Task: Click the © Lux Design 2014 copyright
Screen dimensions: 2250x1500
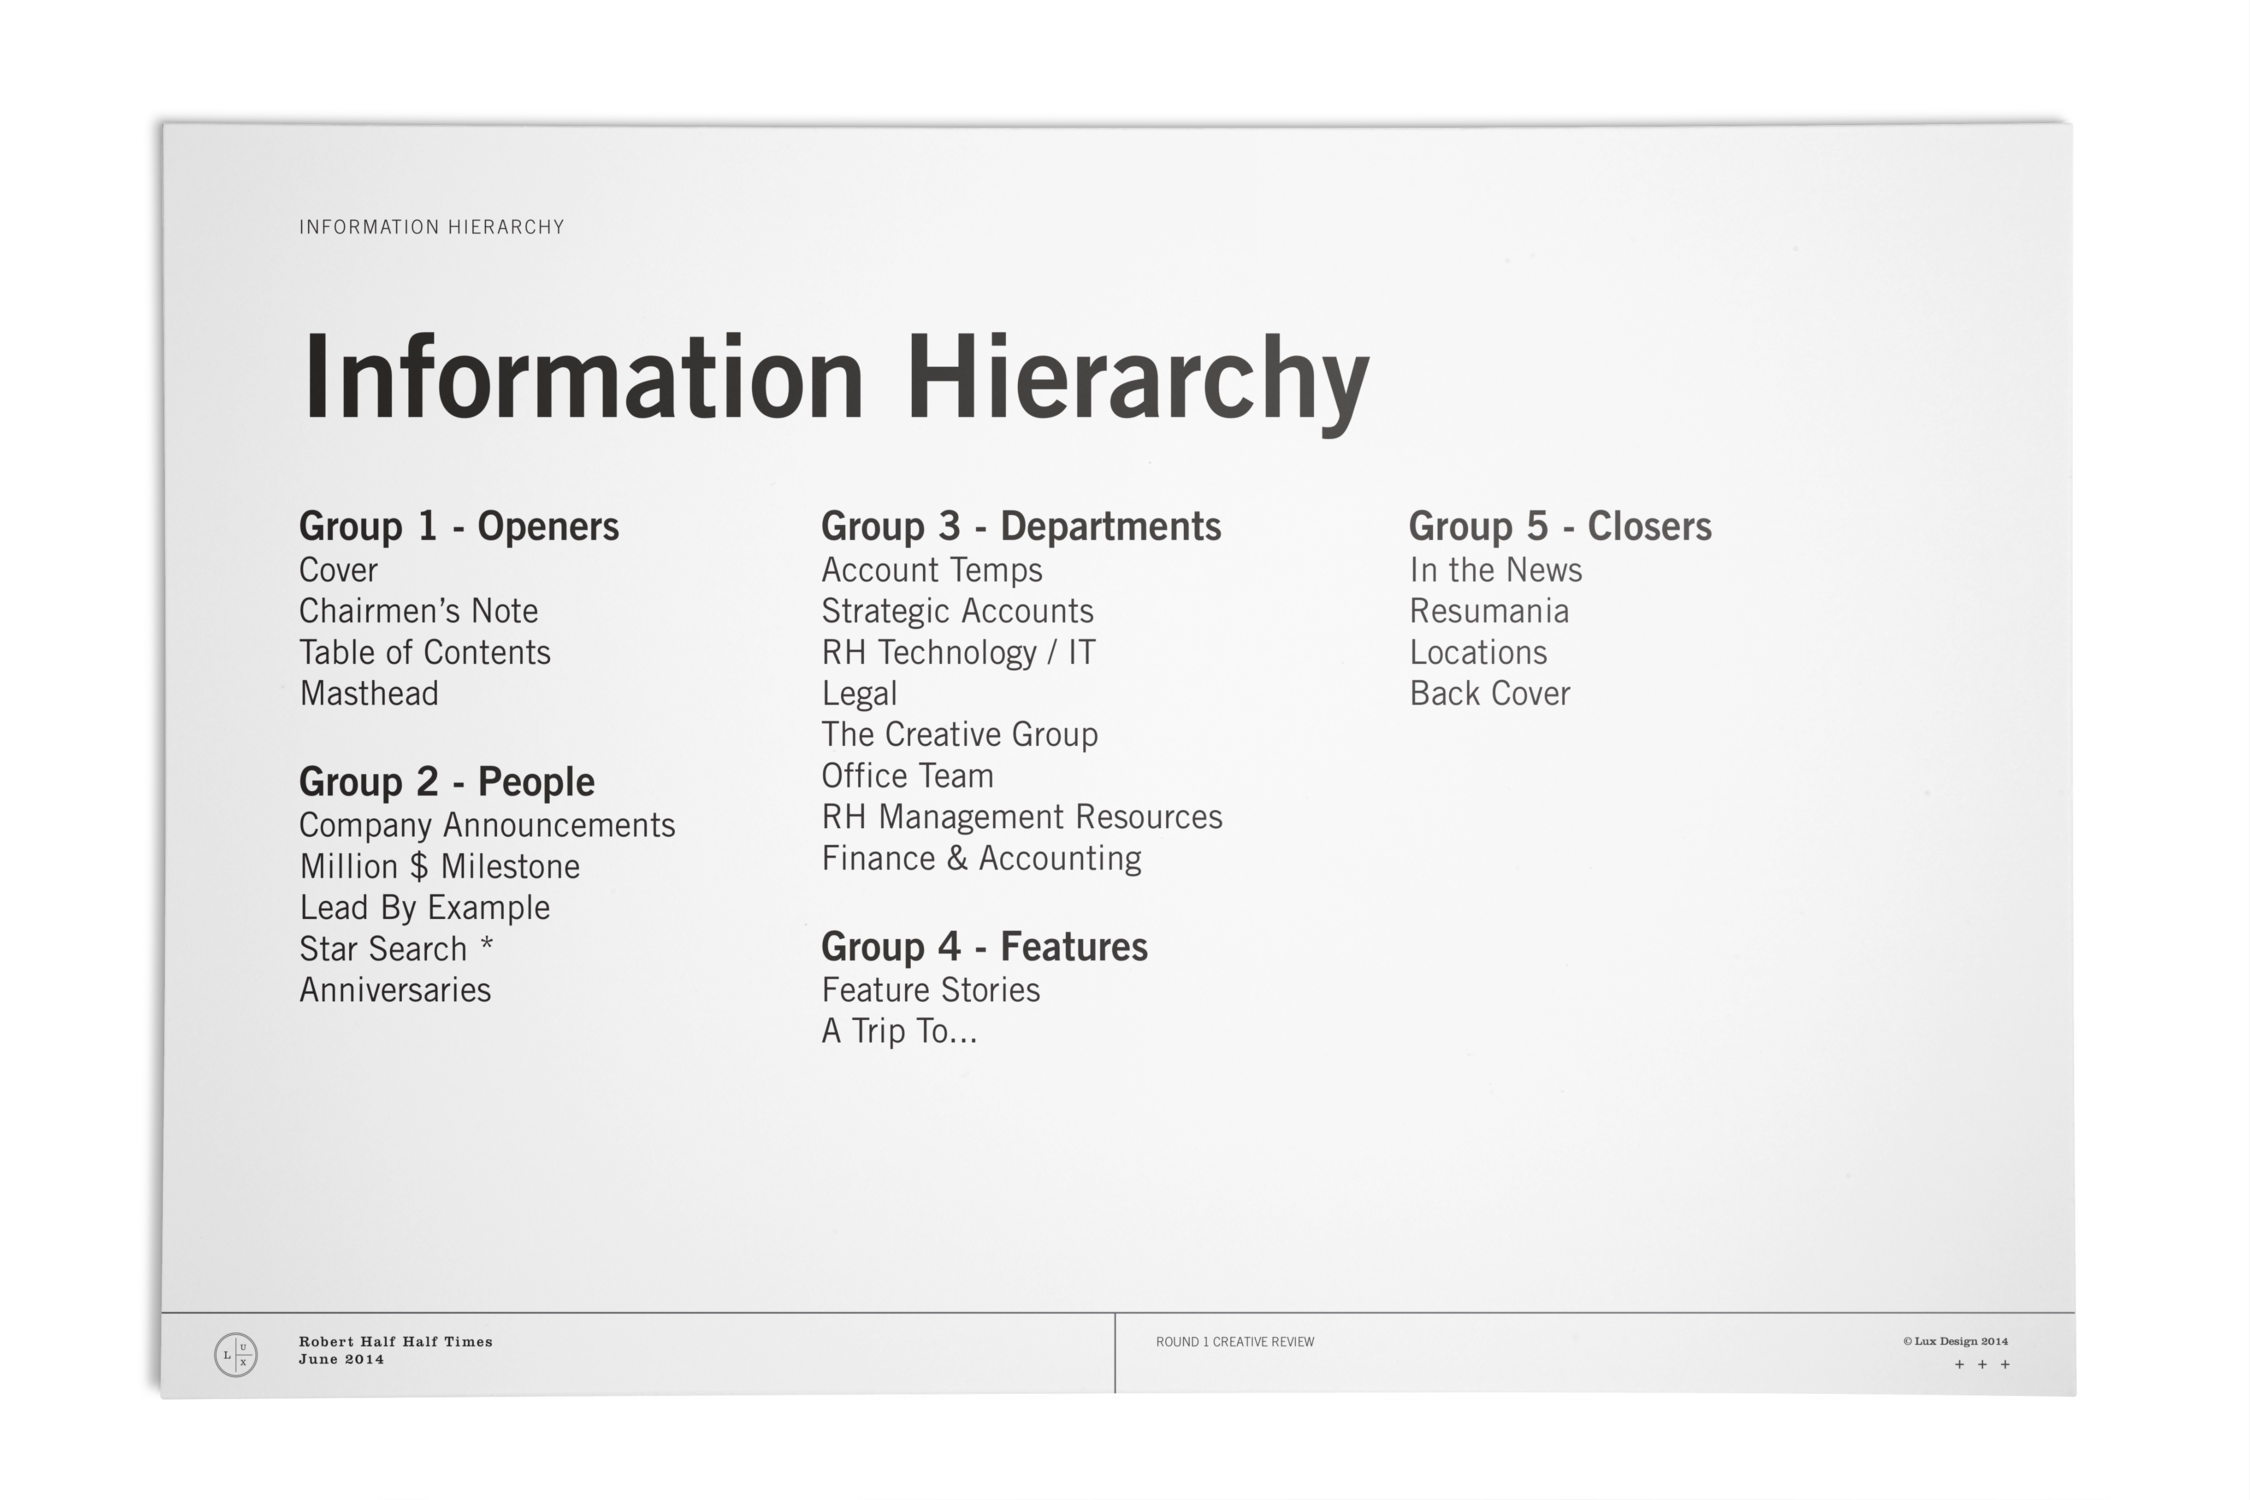Action: [1955, 1342]
